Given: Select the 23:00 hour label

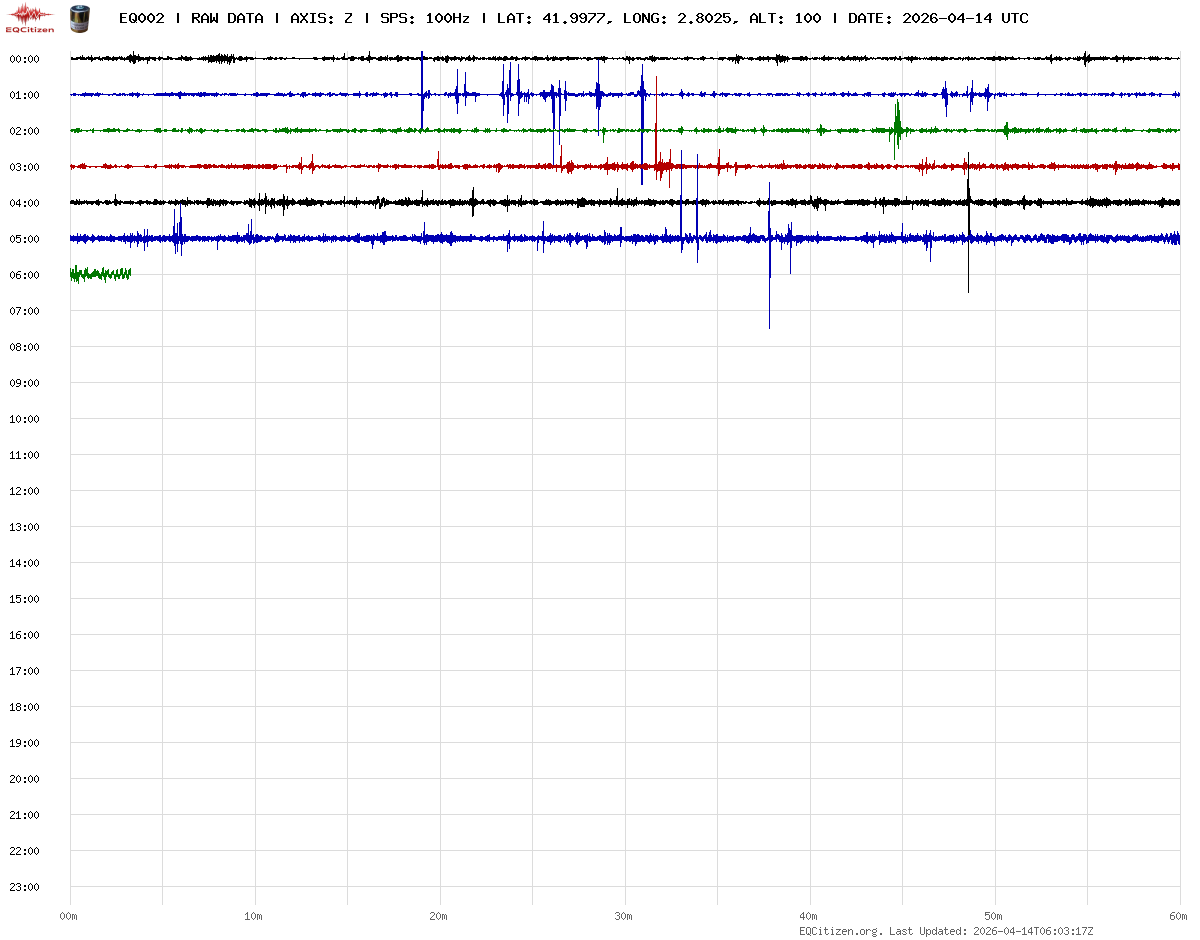Looking at the screenshot, I should point(24,887).
